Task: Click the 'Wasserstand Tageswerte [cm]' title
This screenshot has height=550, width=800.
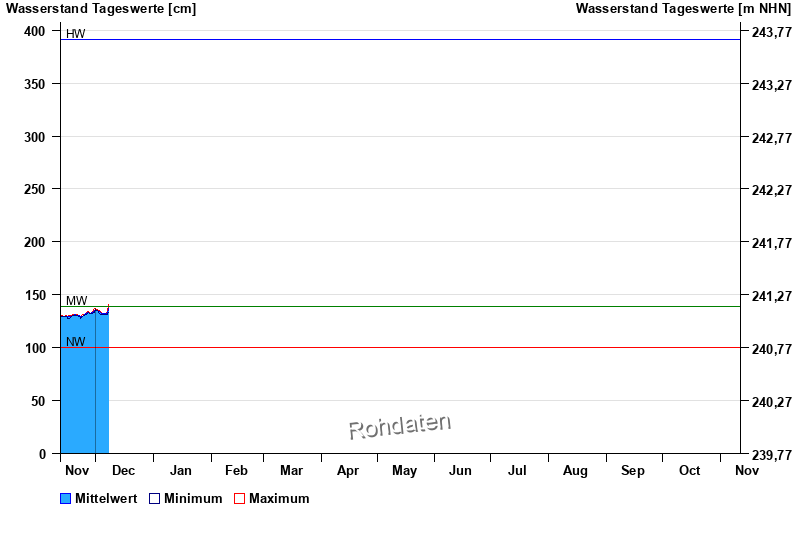Action: pos(101,9)
